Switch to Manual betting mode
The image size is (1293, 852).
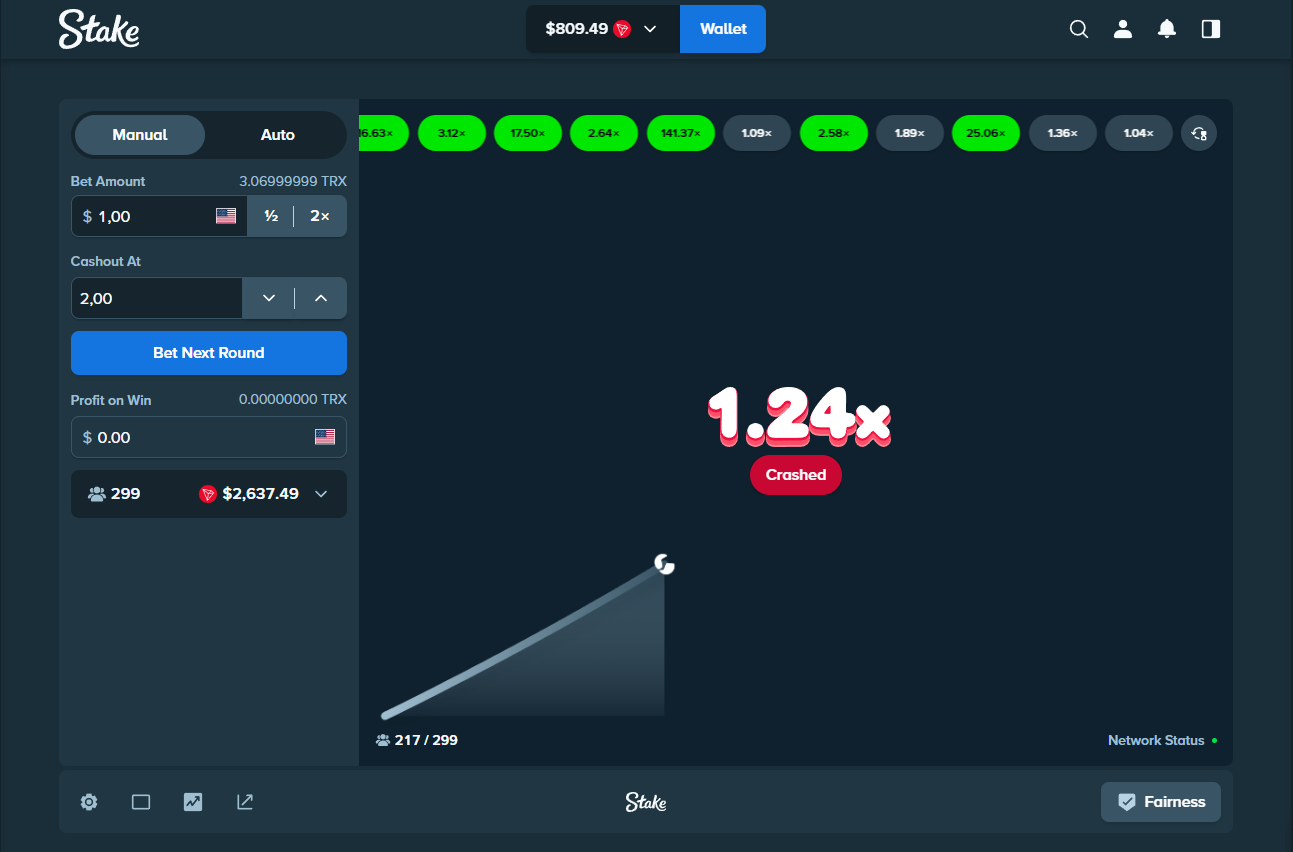point(140,135)
